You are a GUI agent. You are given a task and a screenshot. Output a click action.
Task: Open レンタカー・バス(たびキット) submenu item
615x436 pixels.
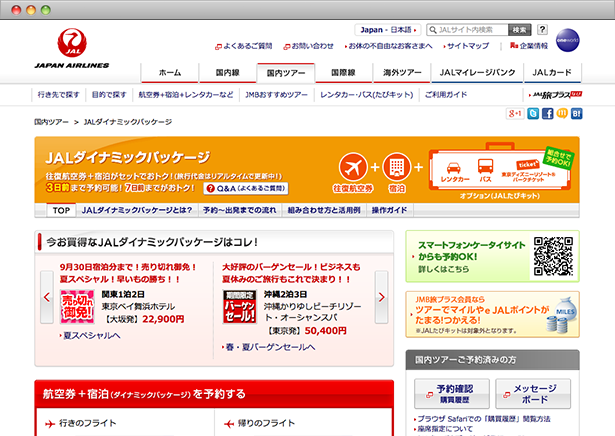[367, 95]
